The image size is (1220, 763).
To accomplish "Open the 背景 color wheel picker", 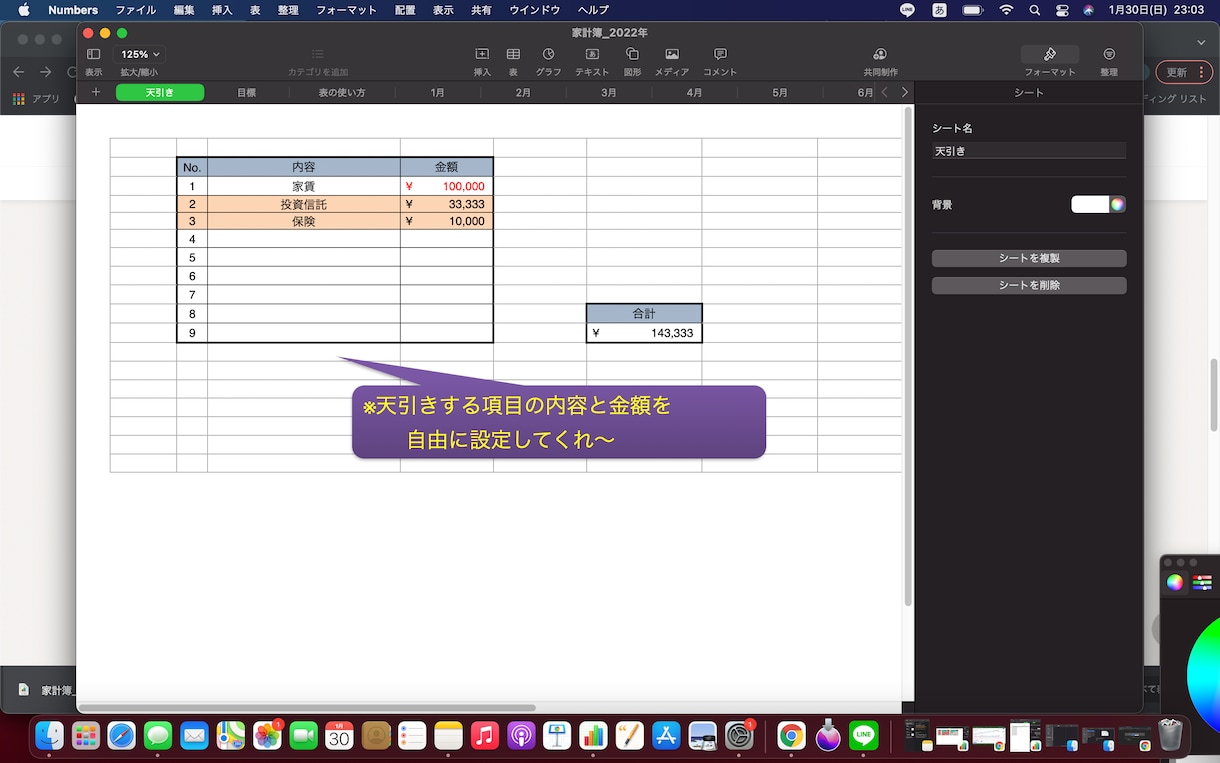I will 1118,204.
